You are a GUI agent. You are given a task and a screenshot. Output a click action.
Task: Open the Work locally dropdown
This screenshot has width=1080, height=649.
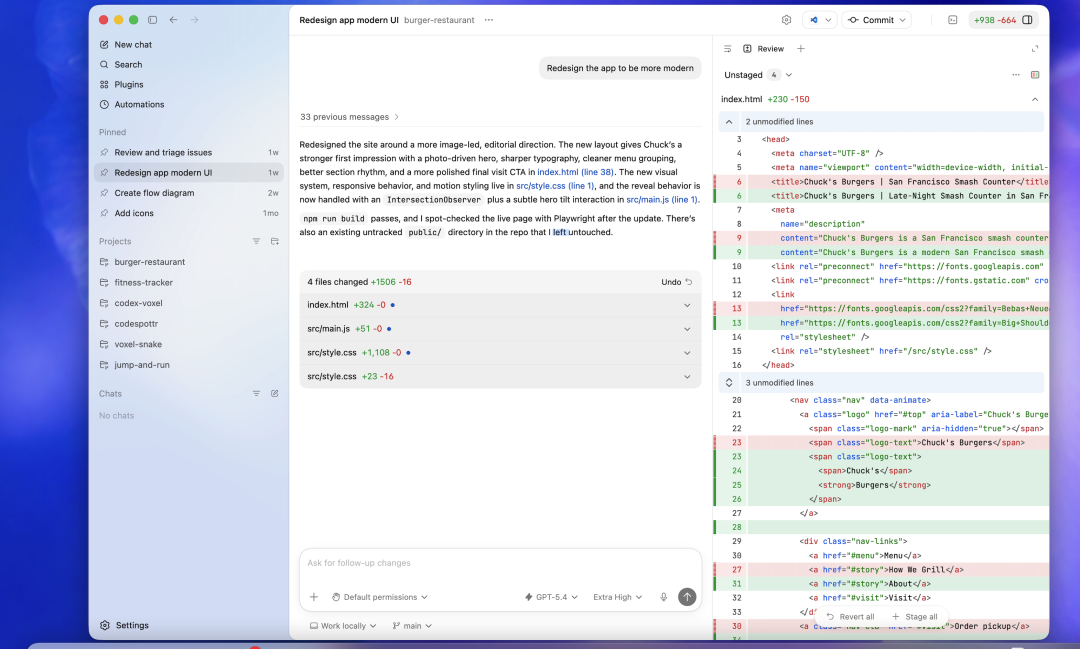tap(343, 626)
